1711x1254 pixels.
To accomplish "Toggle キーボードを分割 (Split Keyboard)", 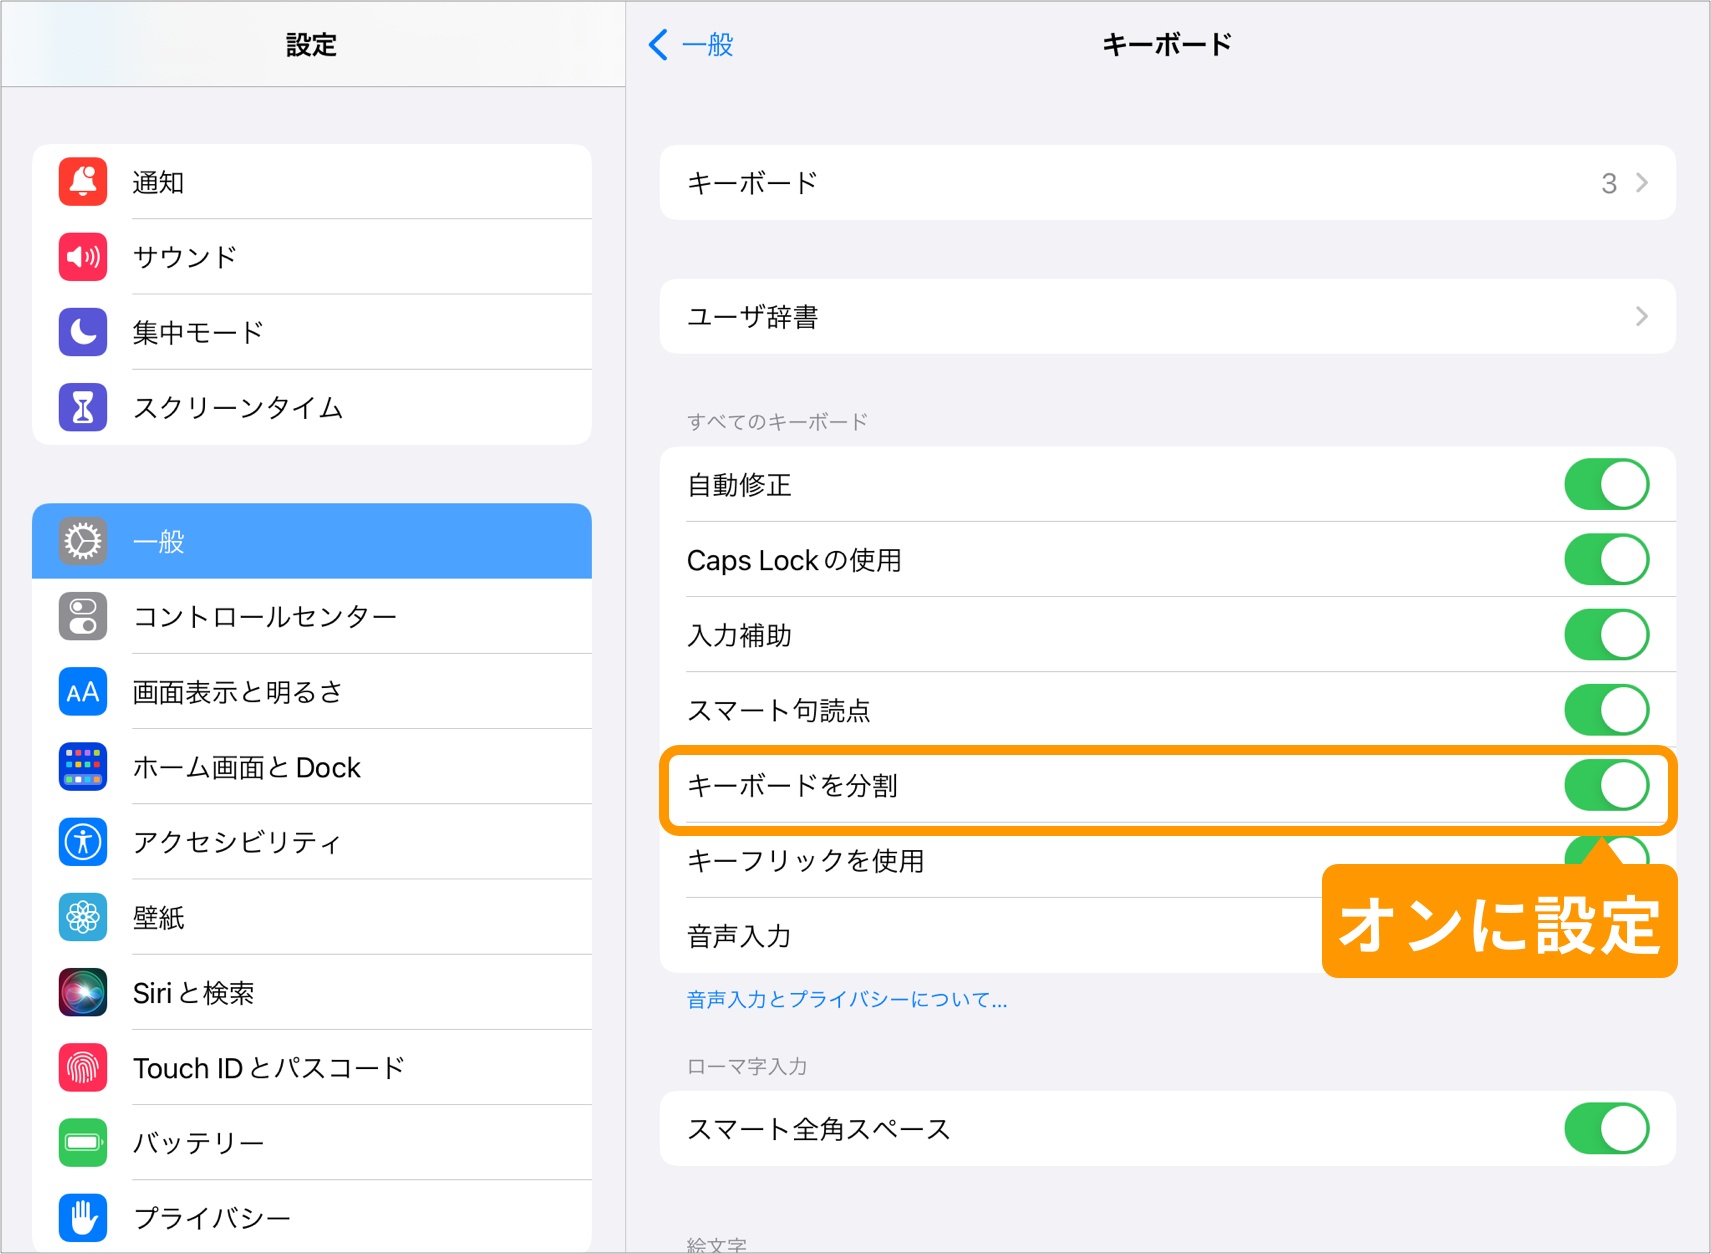I will click(1606, 786).
